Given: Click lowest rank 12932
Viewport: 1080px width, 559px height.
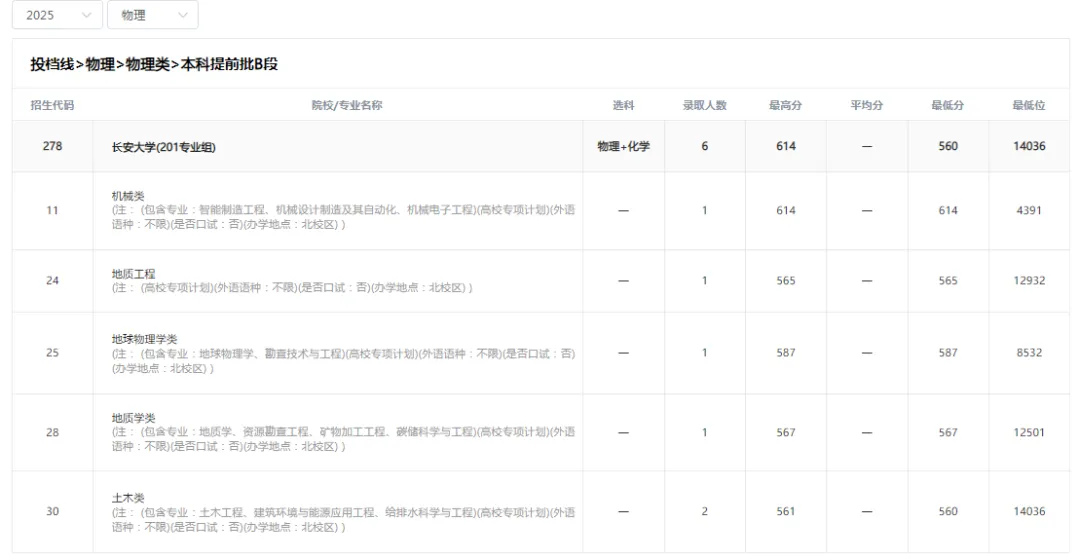Looking at the screenshot, I should 1029,281.
